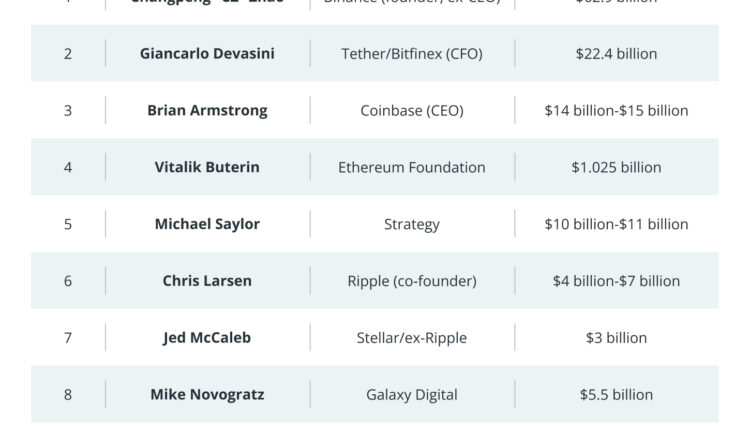Select the Ripple (co-founder) cell

pyautogui.click(x=412, y=281)
